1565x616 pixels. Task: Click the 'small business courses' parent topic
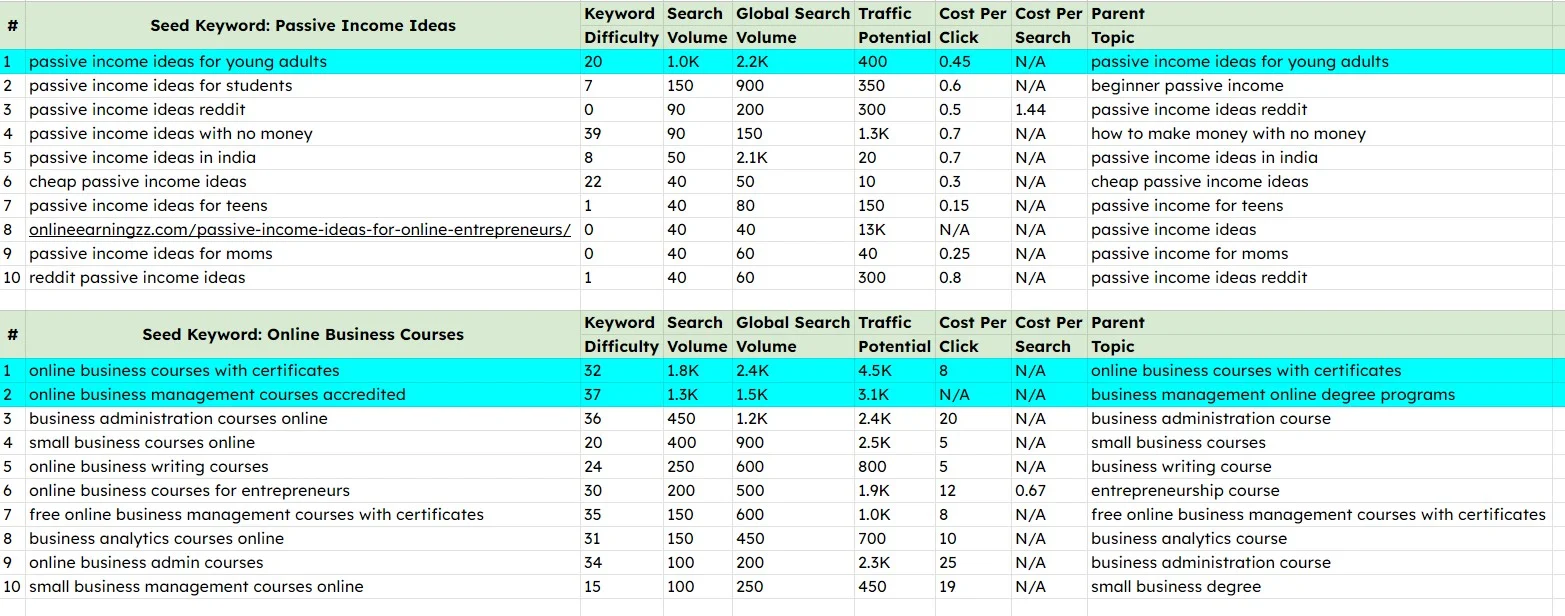tap(1178, 443)
